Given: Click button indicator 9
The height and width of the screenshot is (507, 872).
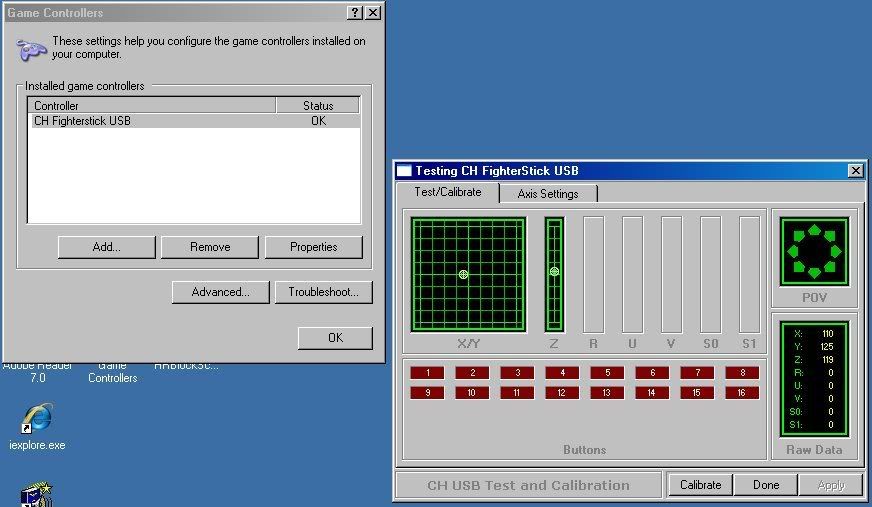Looking at the screenshot, I should [x=427, y=392].
